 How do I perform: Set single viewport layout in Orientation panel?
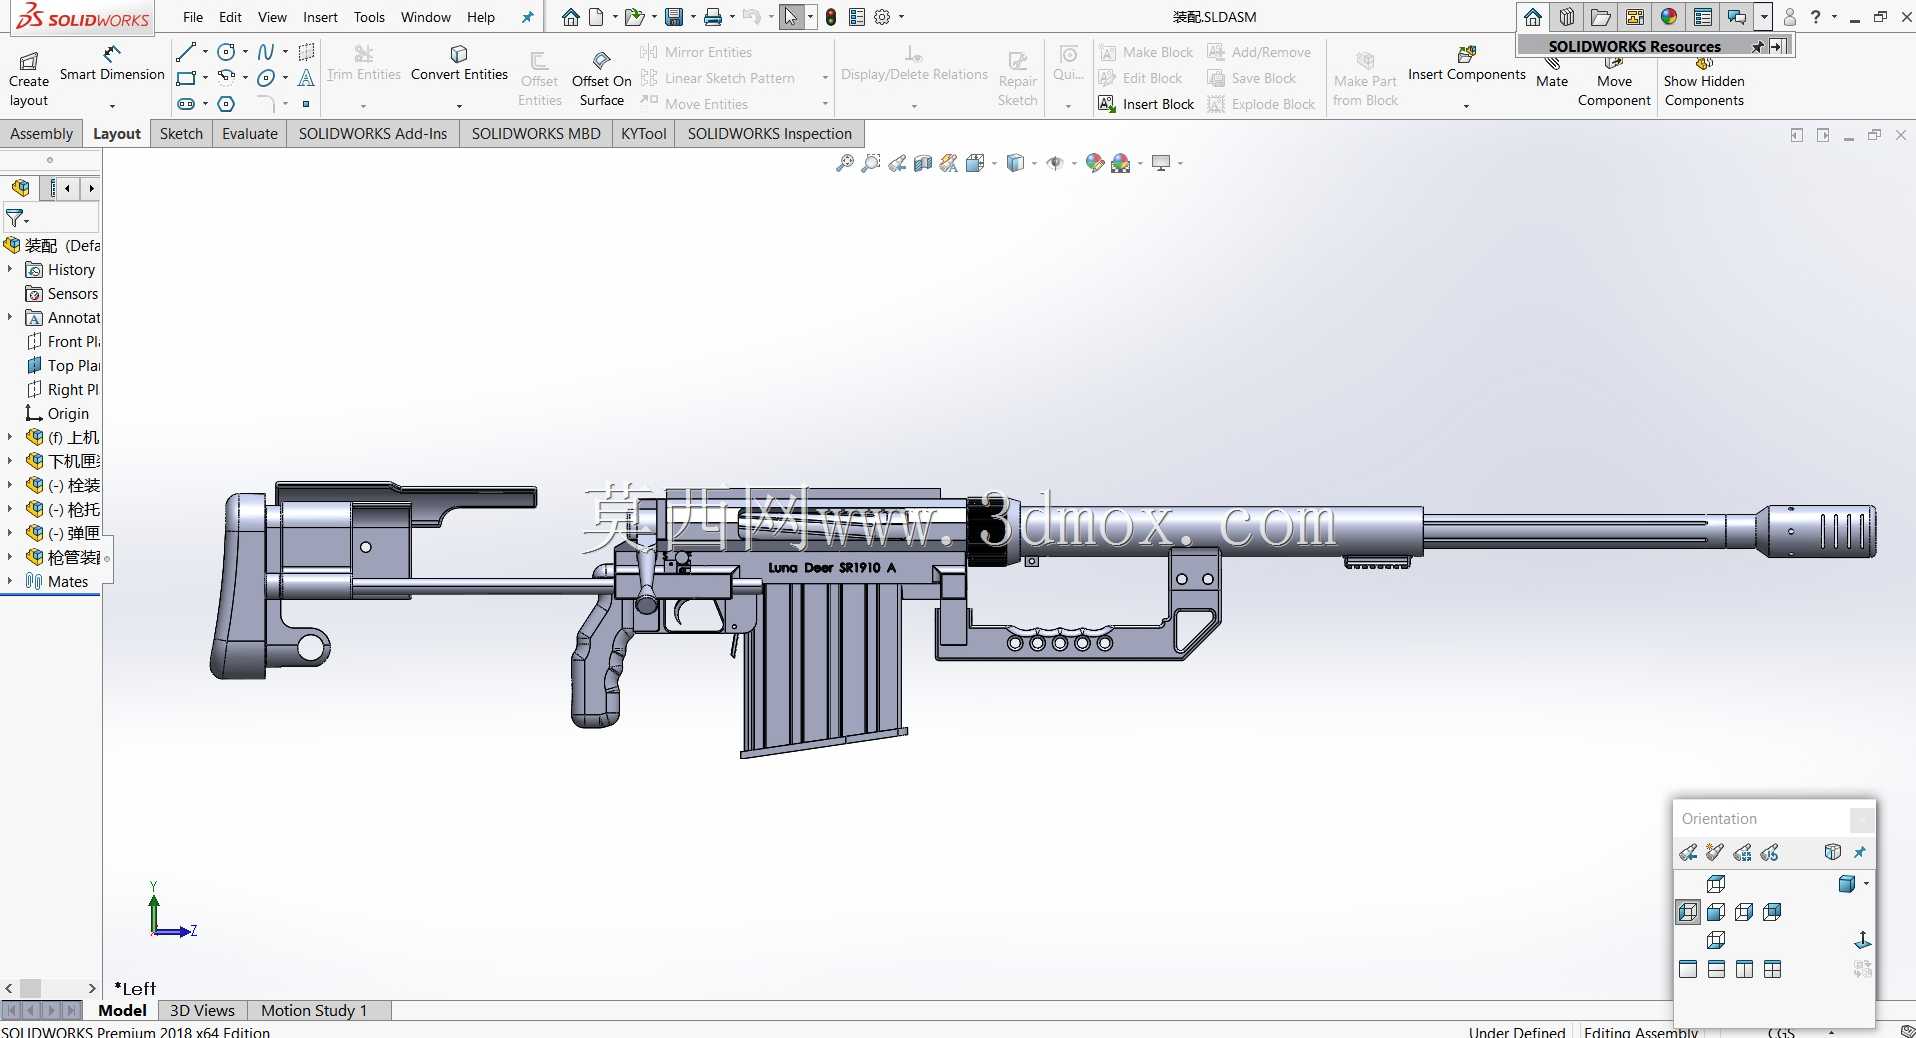coord(1688,969)
